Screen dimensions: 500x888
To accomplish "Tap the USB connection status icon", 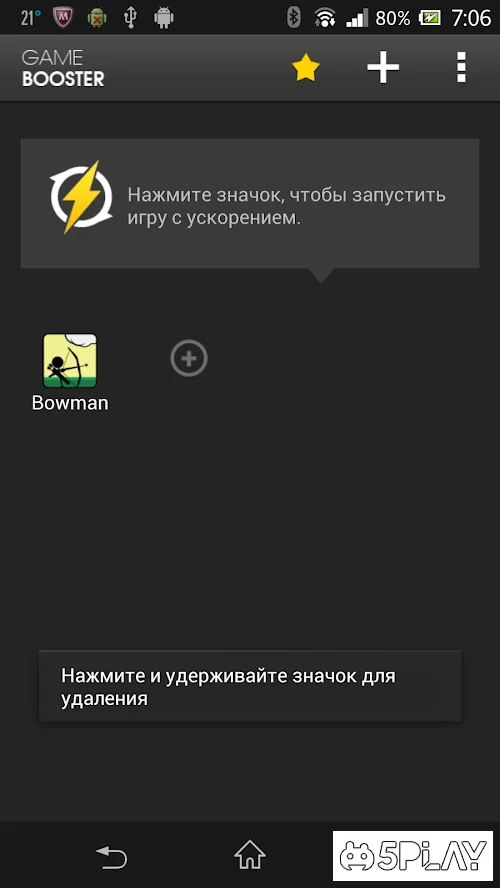I will coord(130,18).
